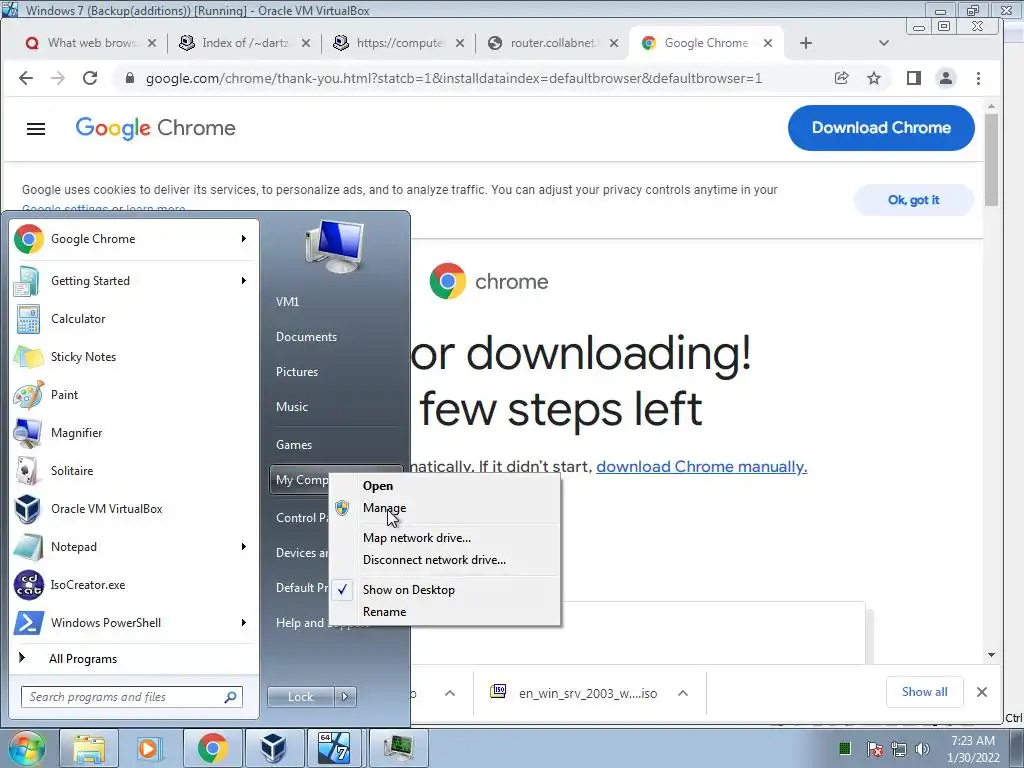Open options chevron for the cut-off download item
Screen dimensions: 1024x768
tap(450, 693)
